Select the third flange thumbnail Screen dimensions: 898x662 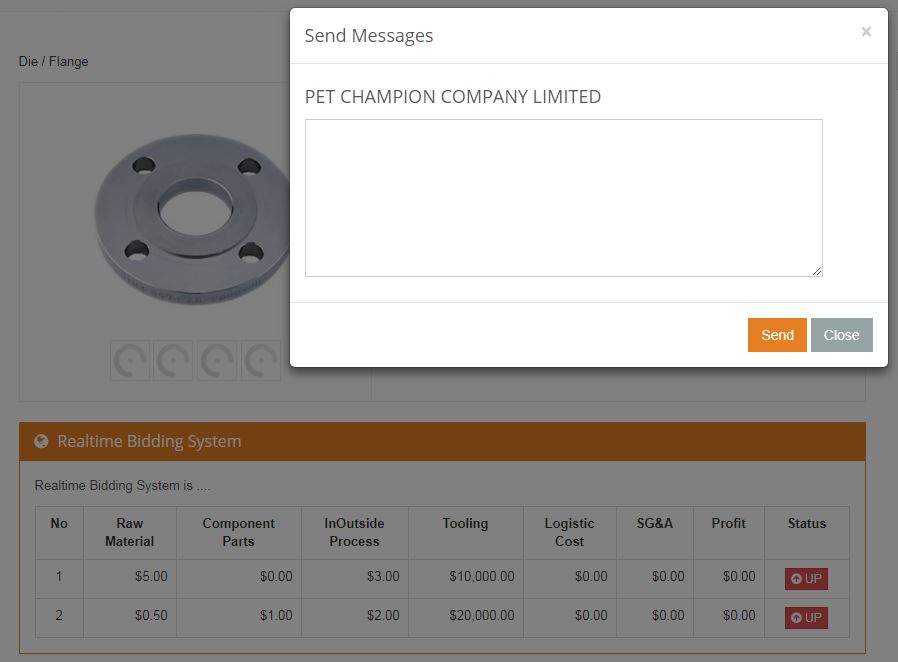coord(217,361)
